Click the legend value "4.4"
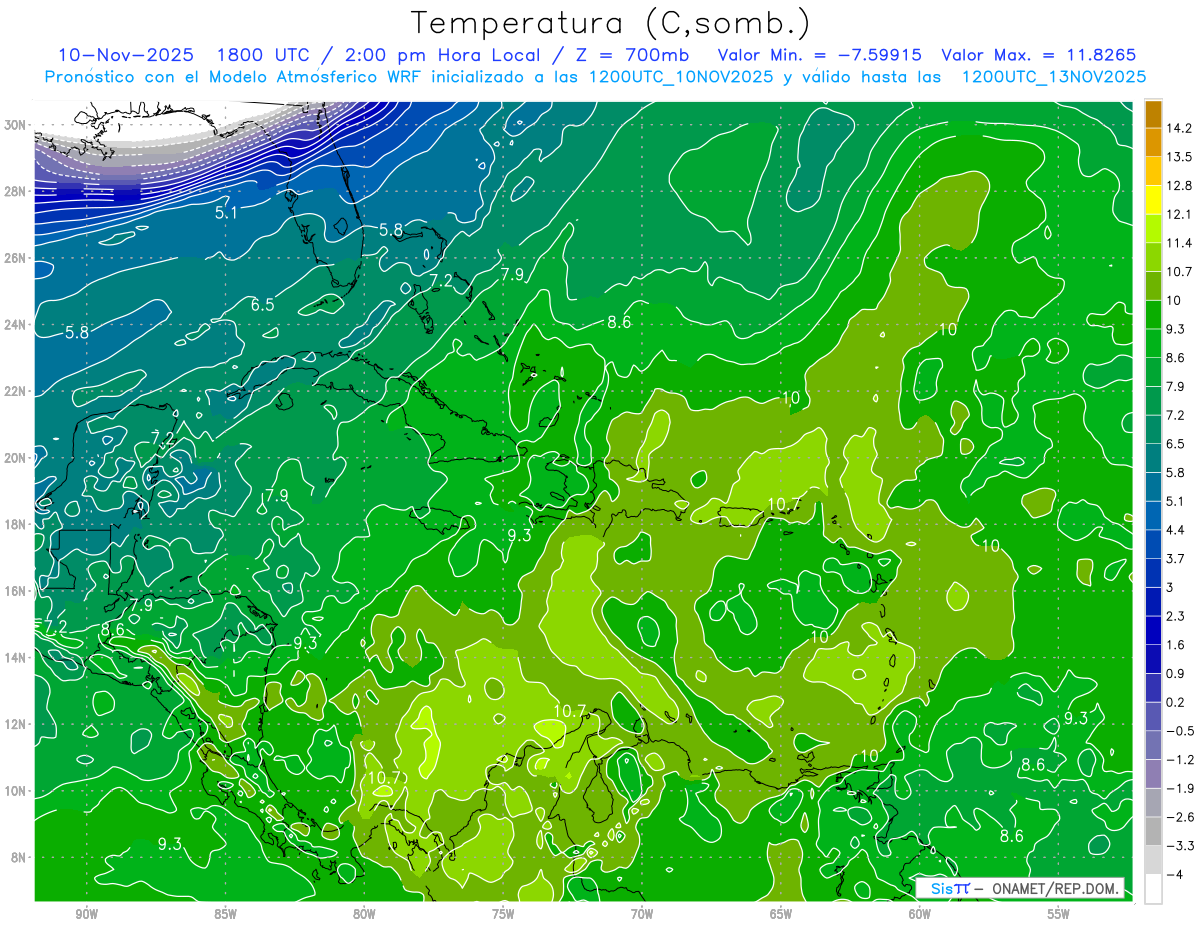 (1175, 530)
